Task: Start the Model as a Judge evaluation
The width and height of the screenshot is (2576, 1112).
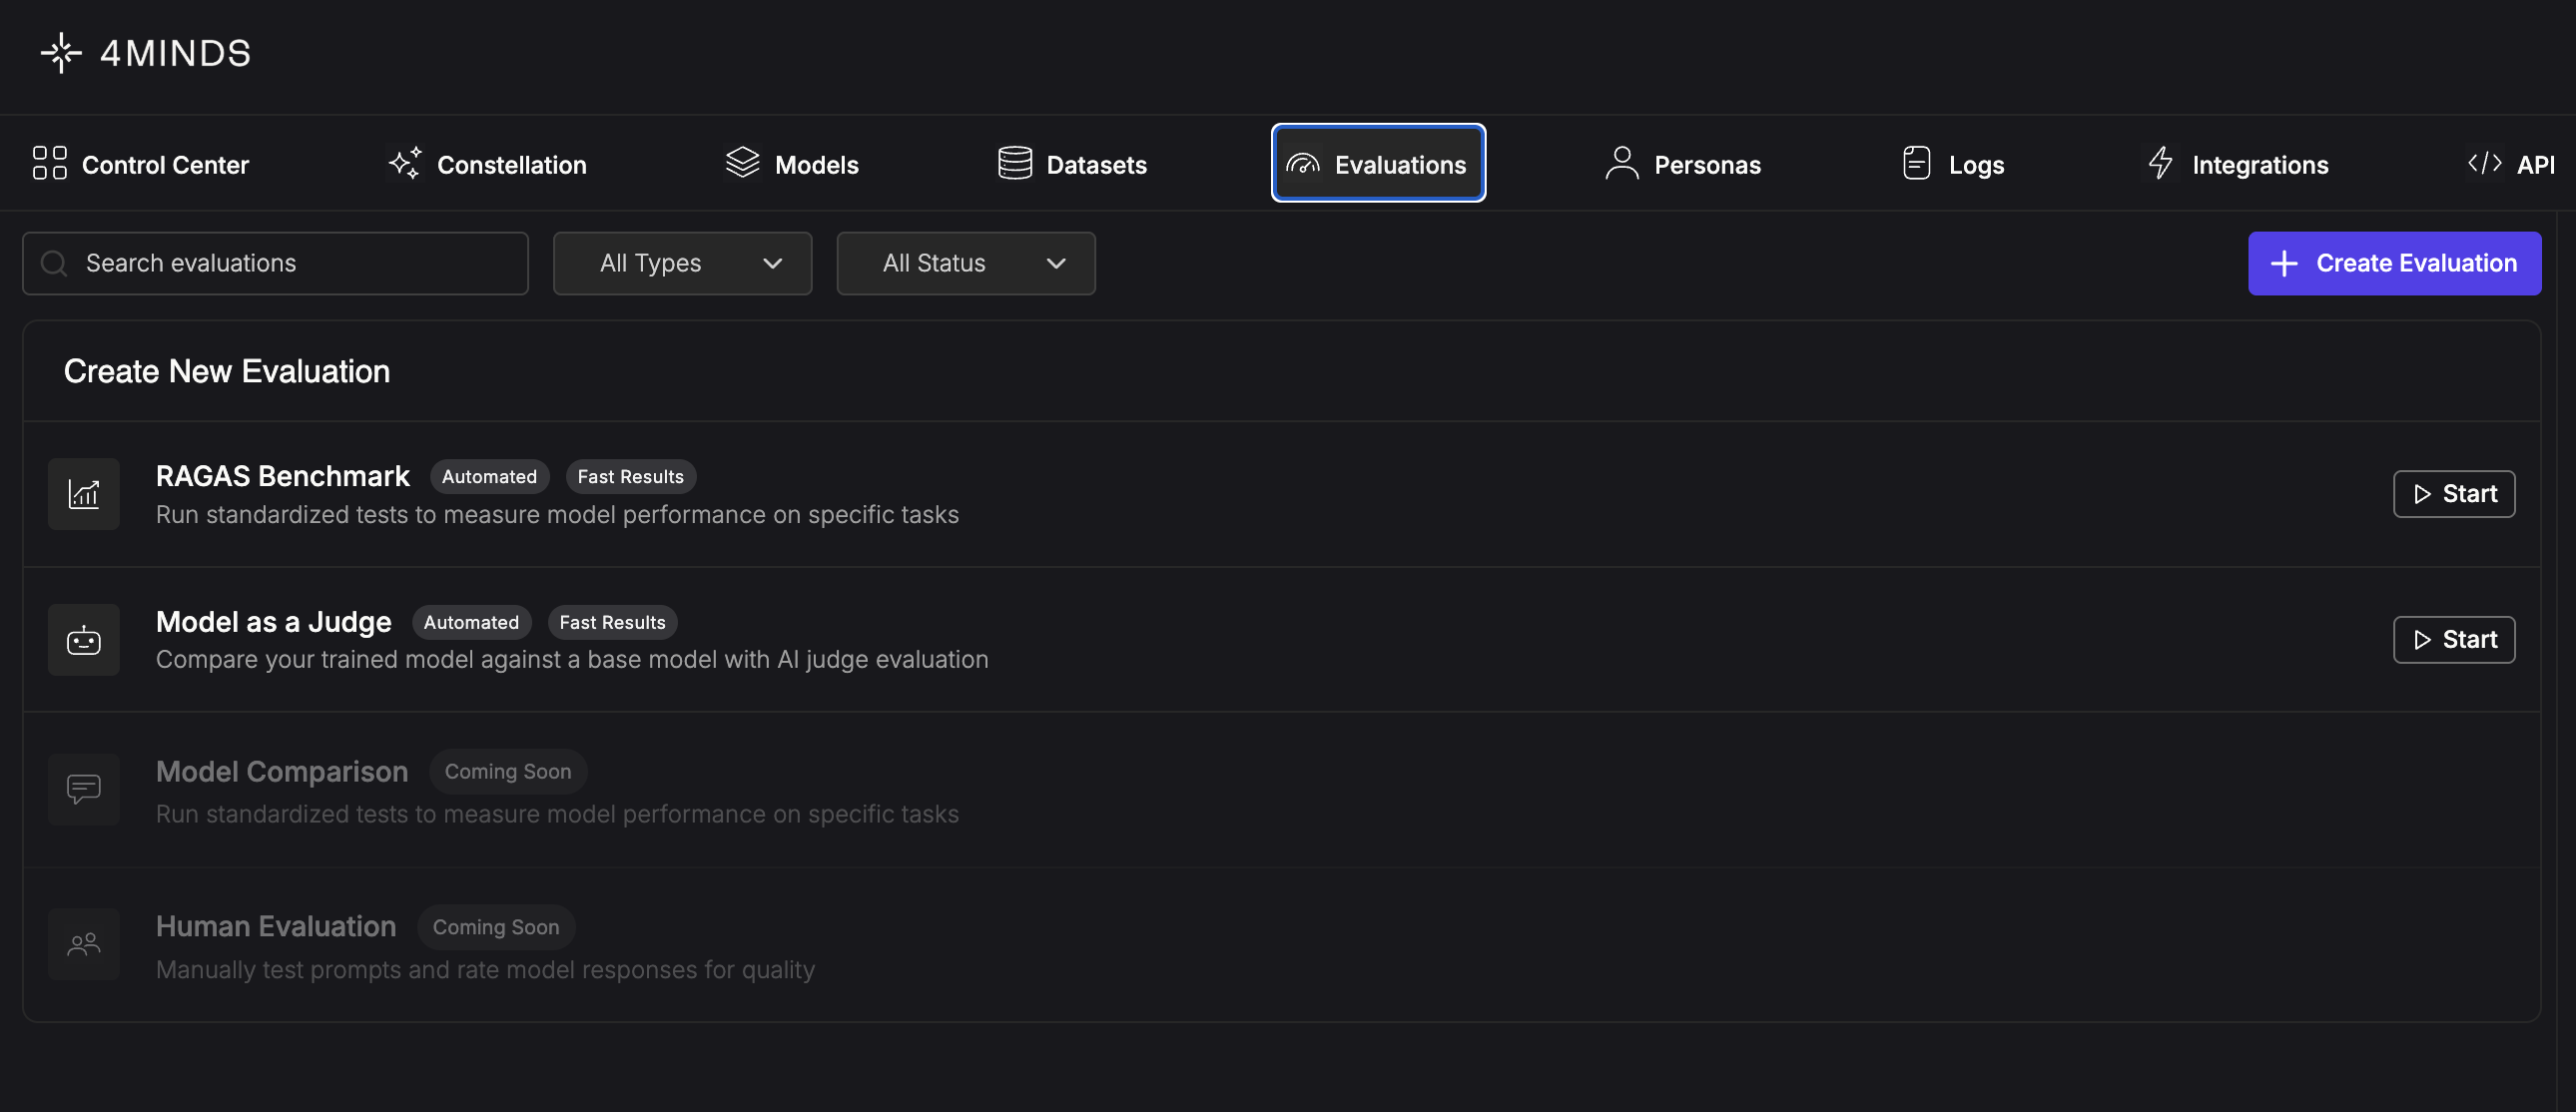Action: pos(2454,640)
